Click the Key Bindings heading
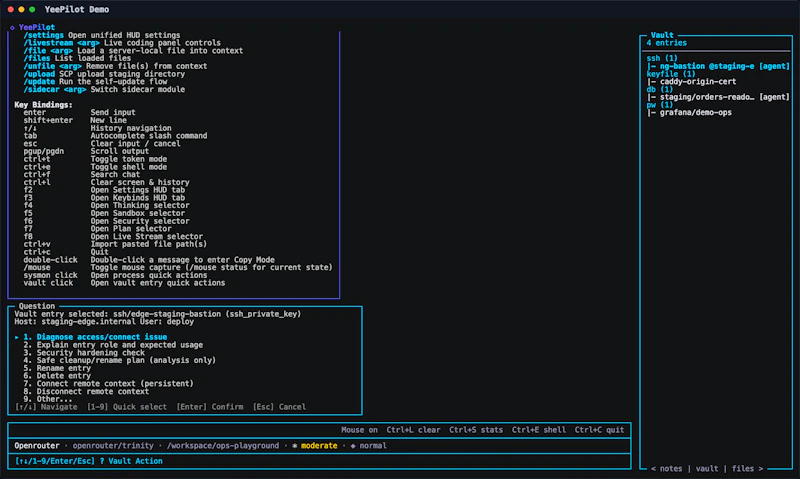800x479 pixels. pyautogui.click(x=43, y=105)
